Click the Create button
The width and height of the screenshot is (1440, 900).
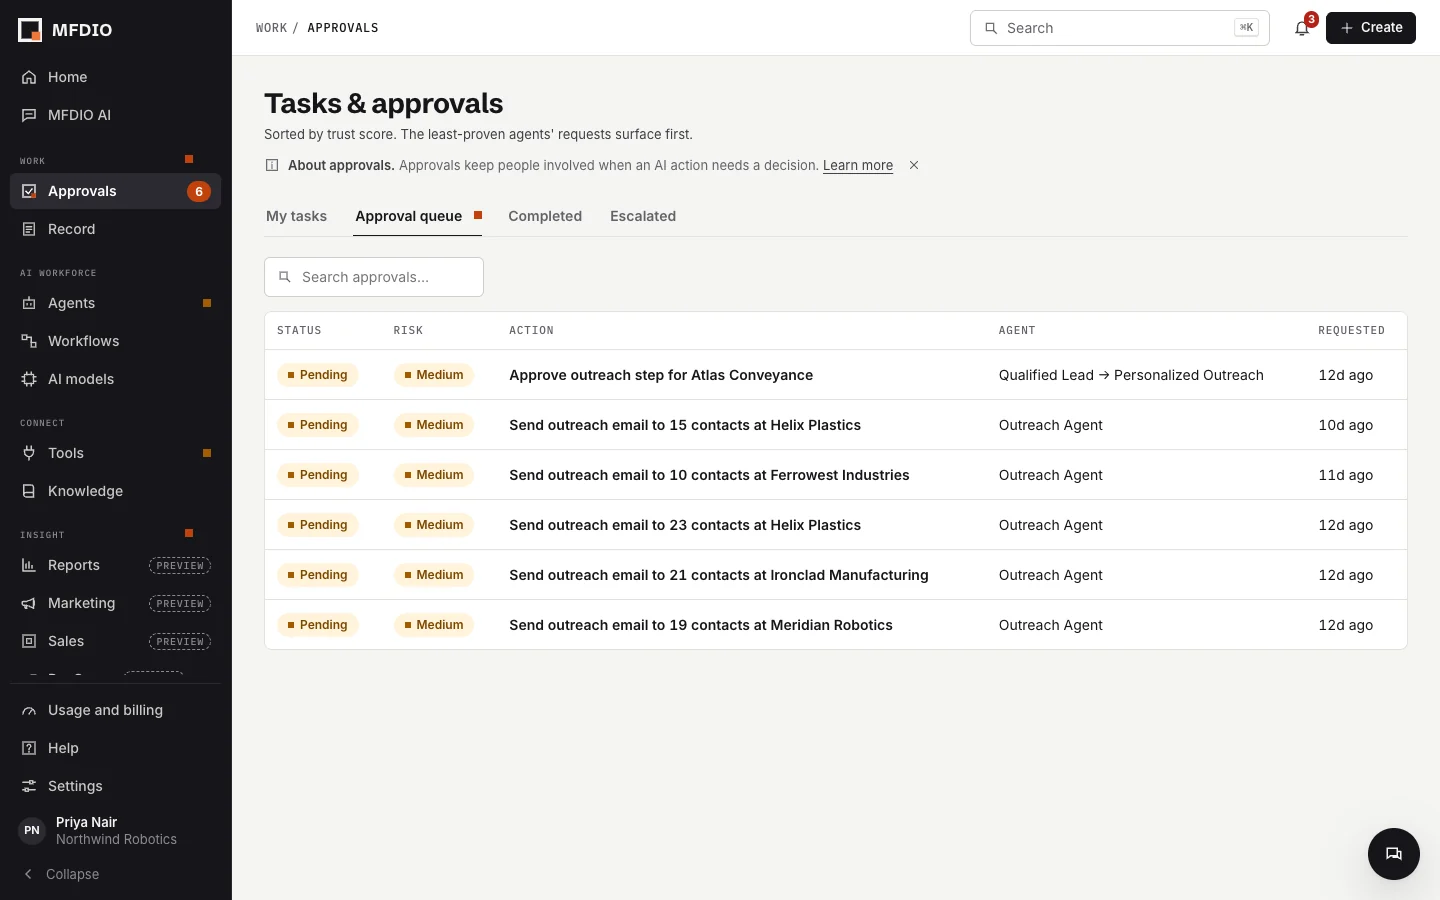[x=1371, y=28]
